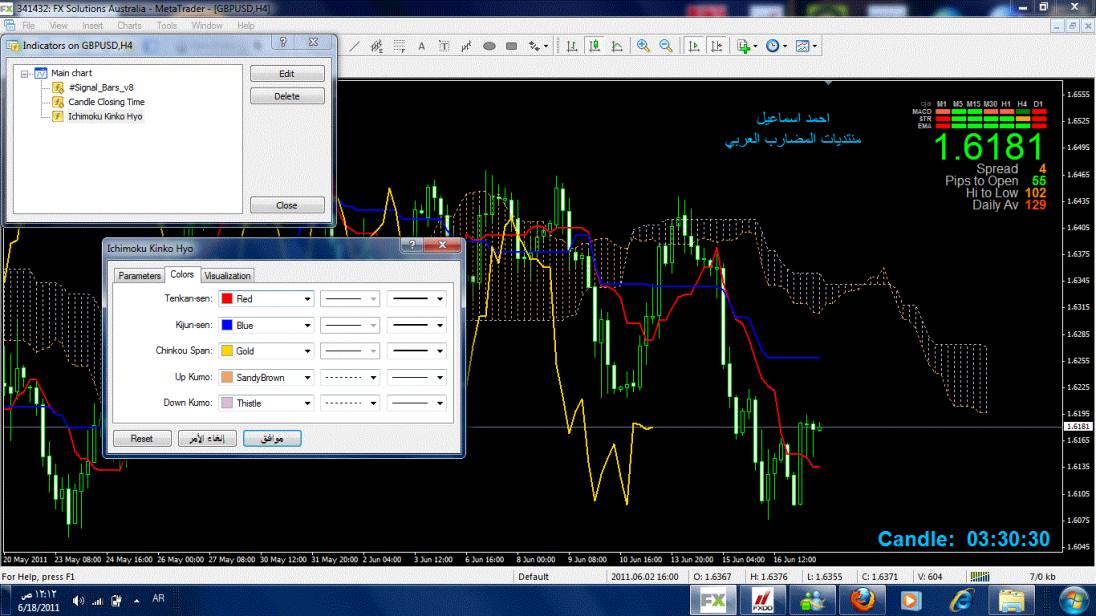
Task: Click the Edit button in Indicators window
Action: (287, 74)
